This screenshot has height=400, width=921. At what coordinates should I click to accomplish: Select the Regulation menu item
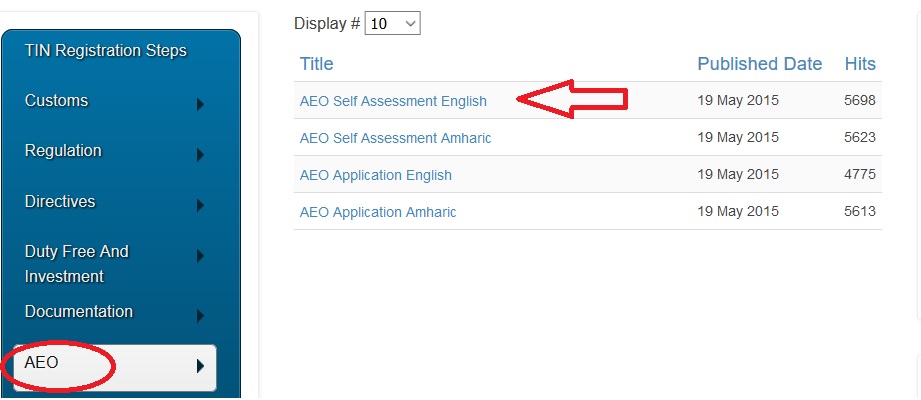click(x=63, y=151)
